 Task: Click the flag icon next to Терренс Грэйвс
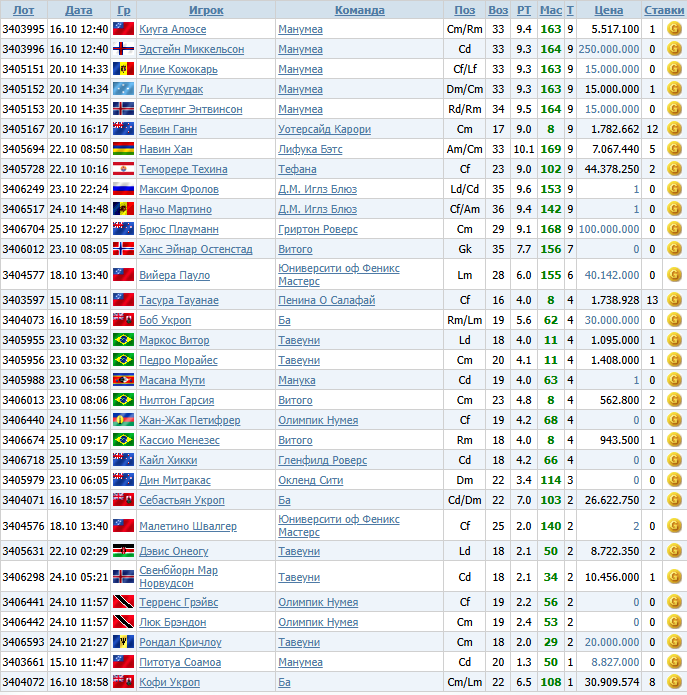pos(123,602)
